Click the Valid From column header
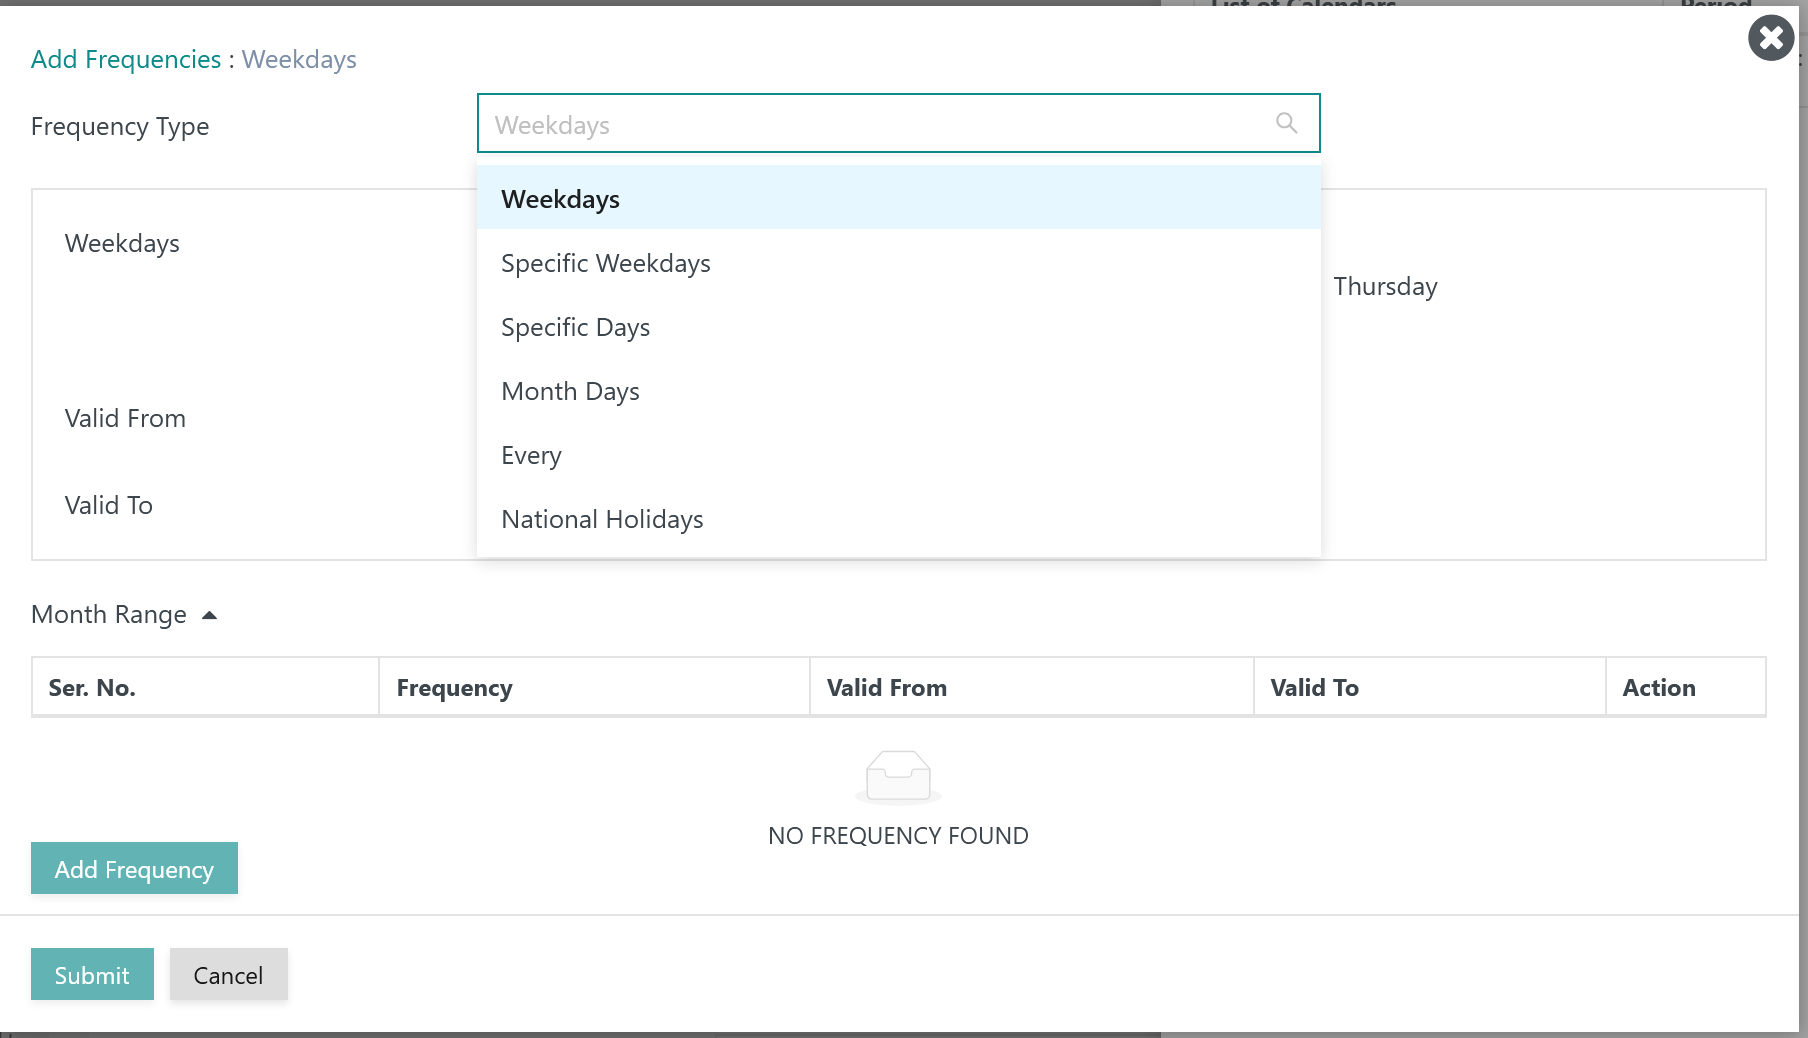1808x1038 pixels. click(x=886, y=688)
